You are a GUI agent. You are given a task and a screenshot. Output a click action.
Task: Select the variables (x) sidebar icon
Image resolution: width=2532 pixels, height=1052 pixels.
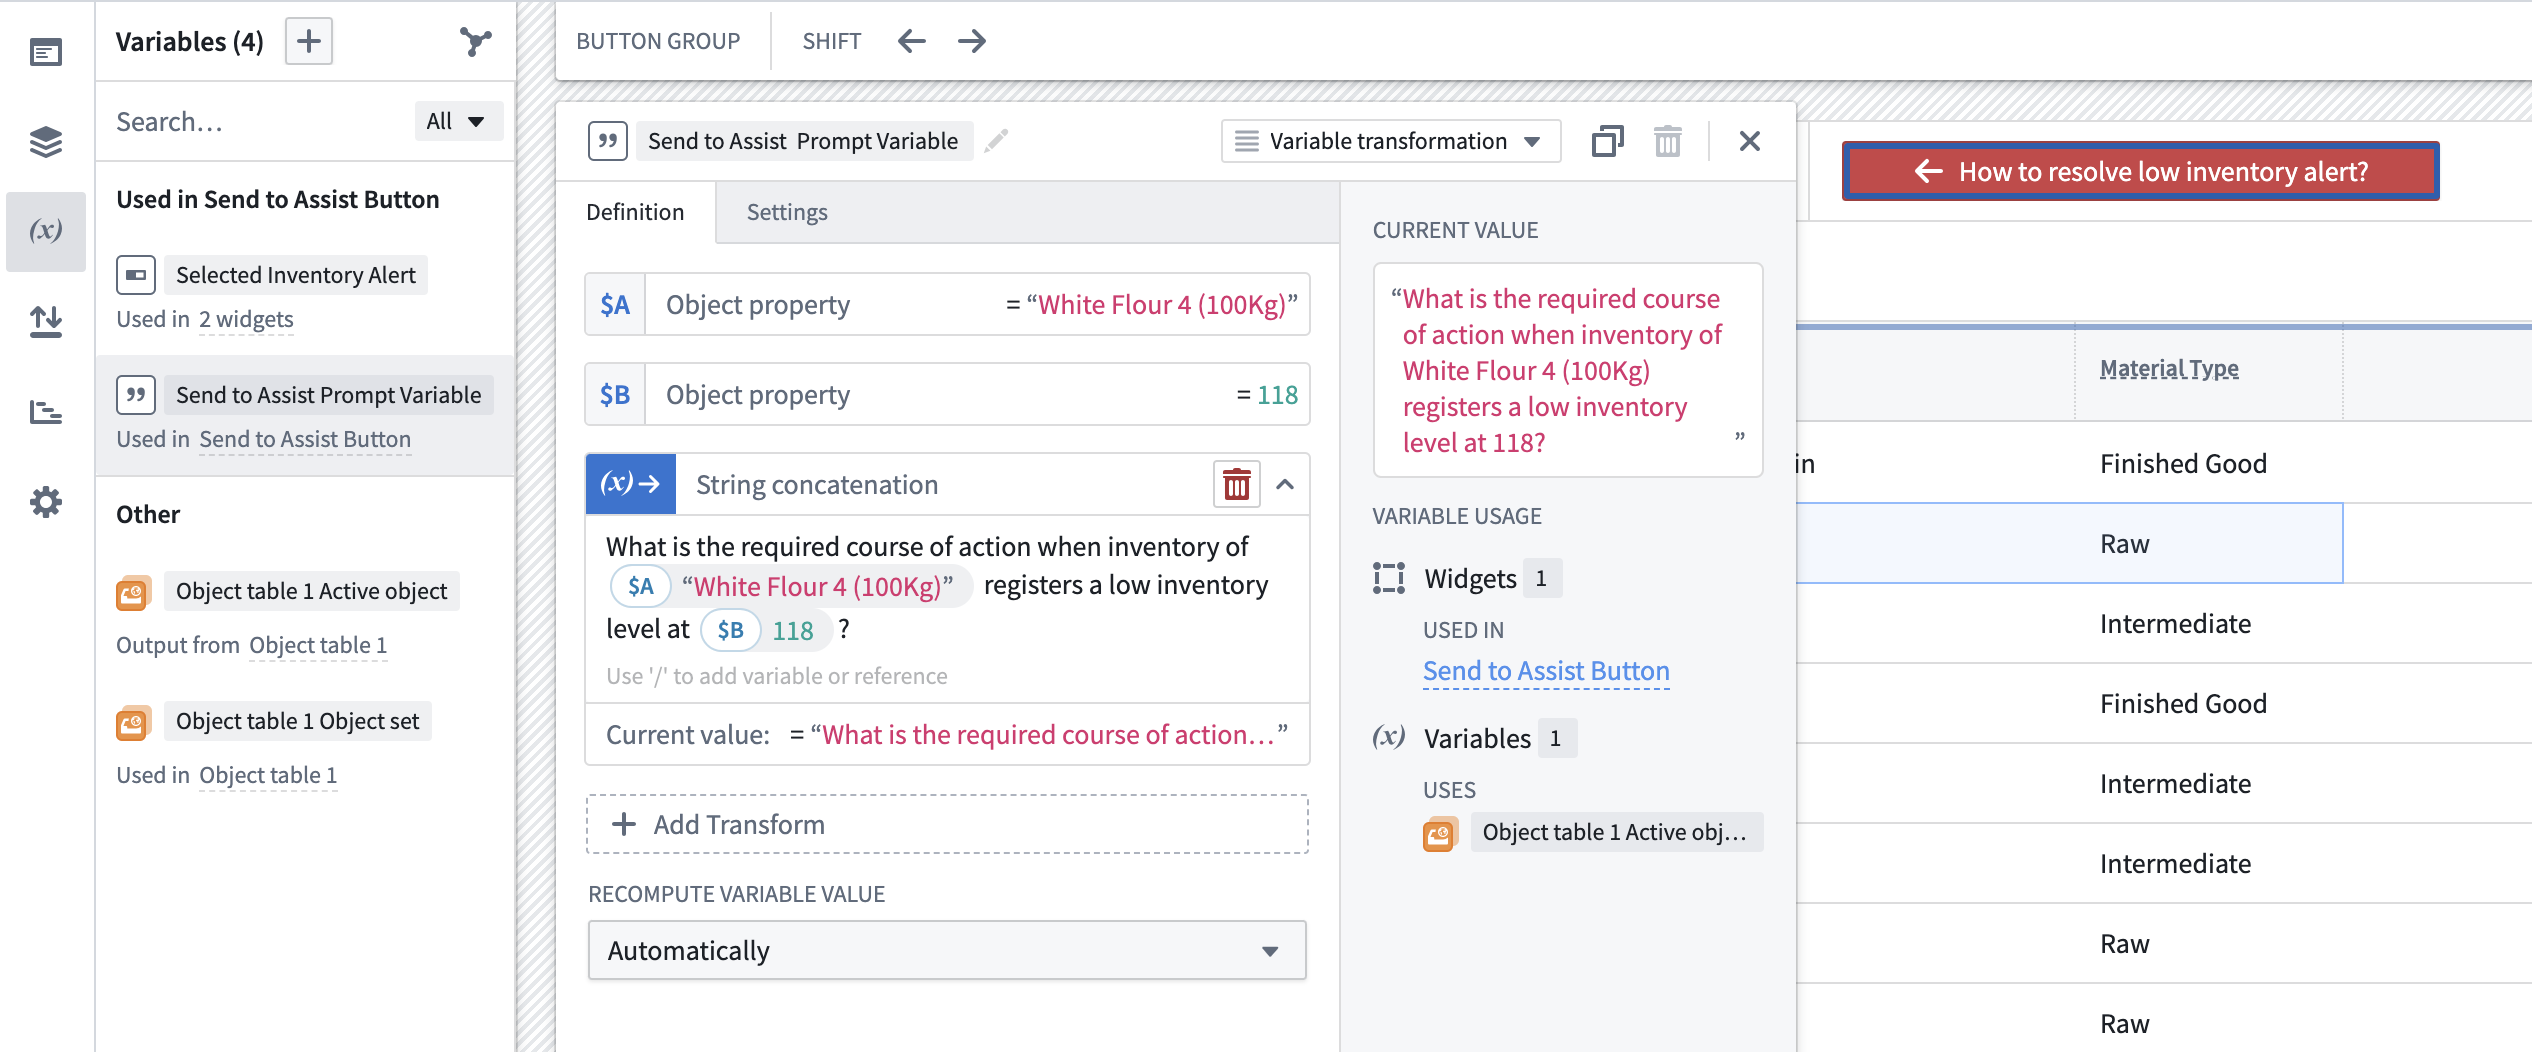point(46,231)
